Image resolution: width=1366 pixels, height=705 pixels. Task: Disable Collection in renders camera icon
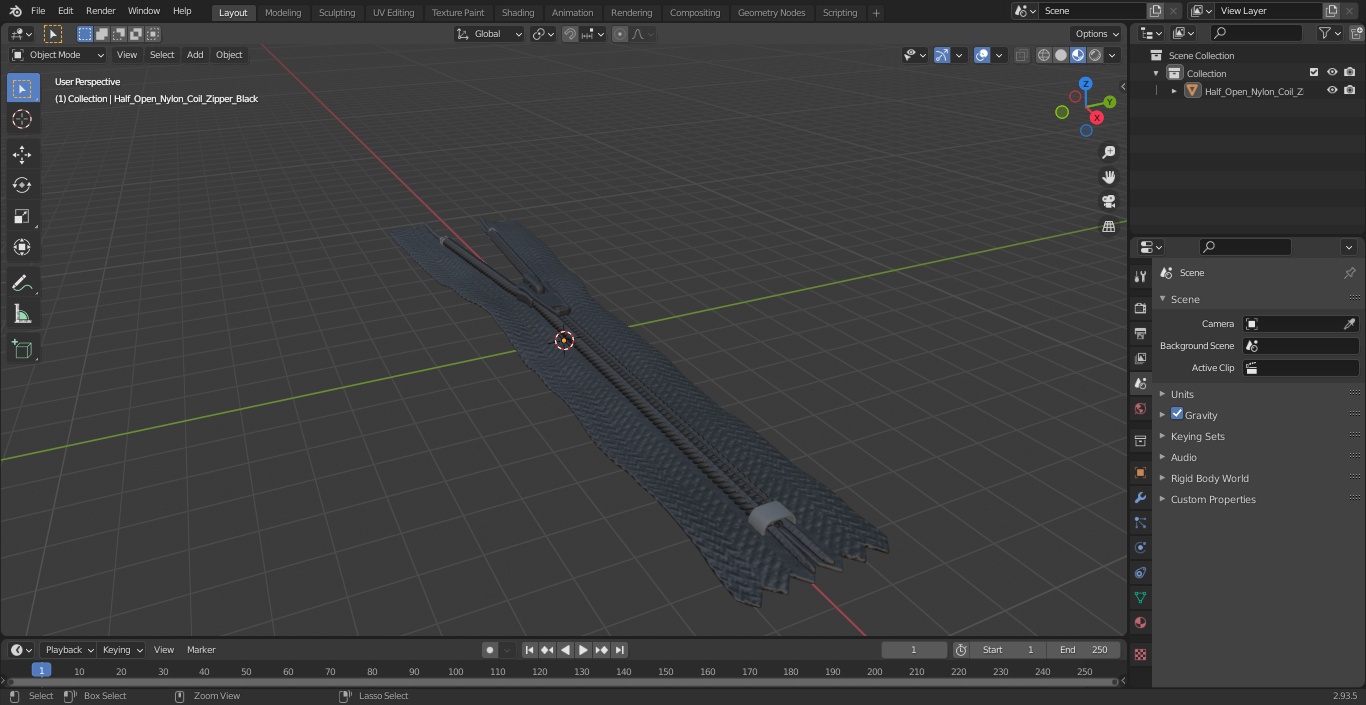(1350, 73)
